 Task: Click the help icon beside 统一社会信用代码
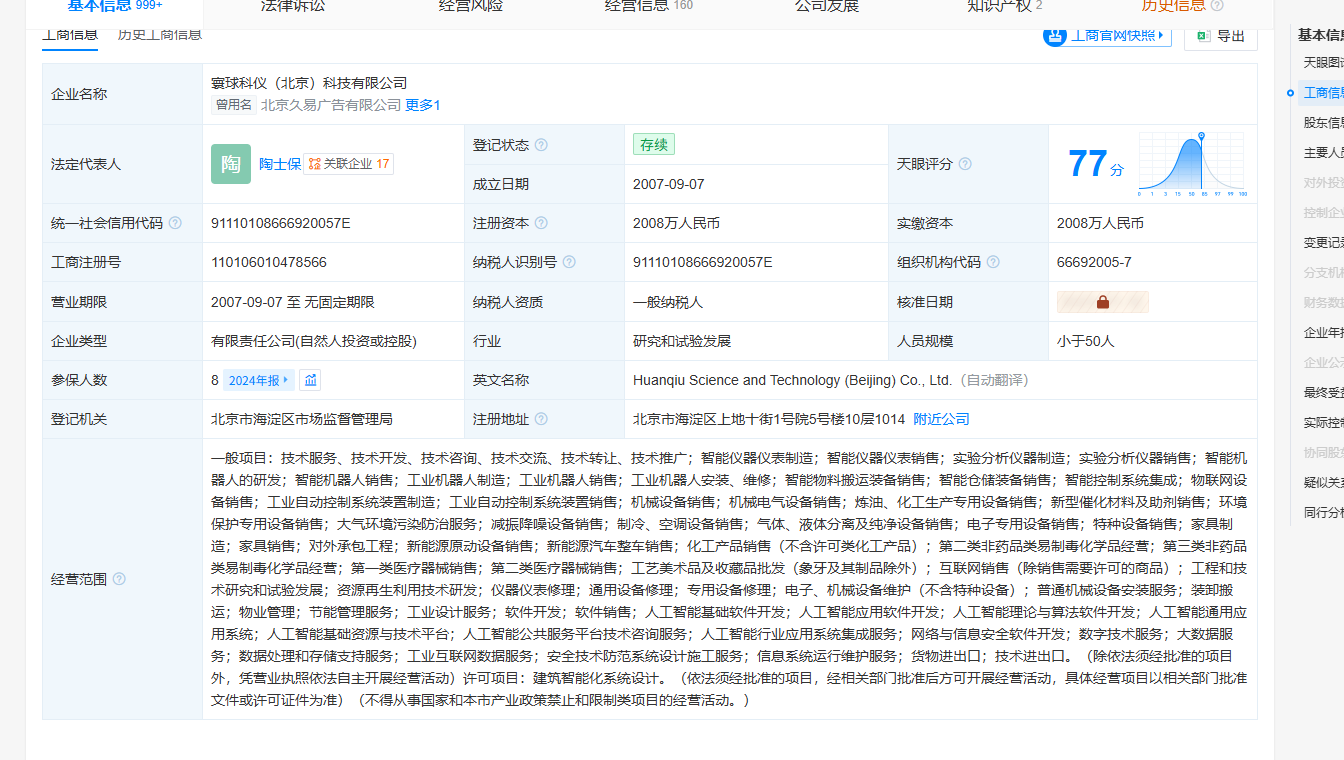[175, 223]
